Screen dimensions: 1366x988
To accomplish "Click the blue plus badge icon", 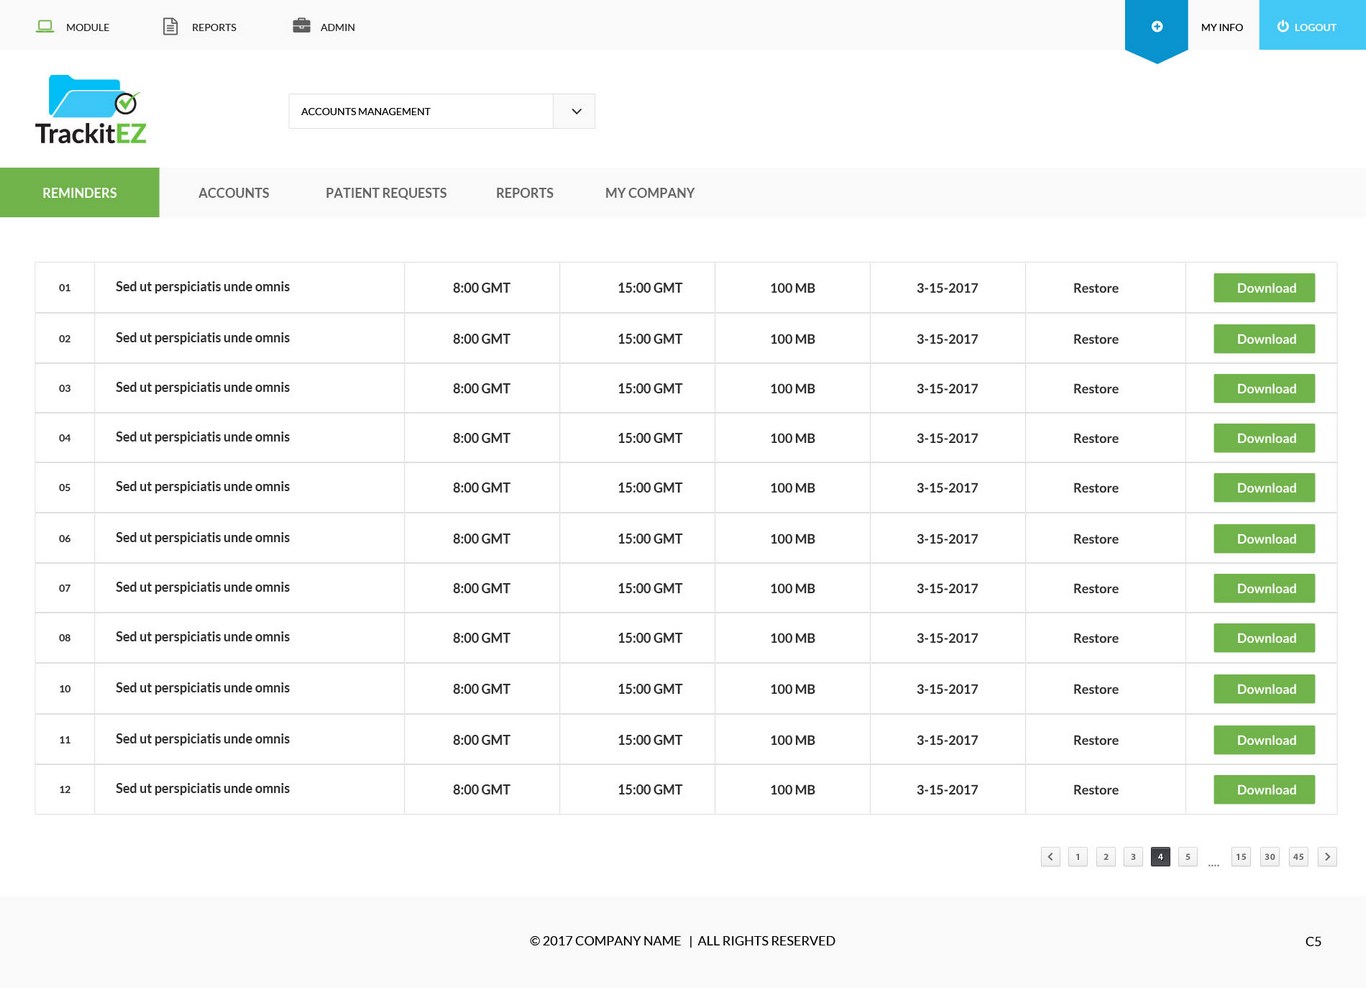I will (x=1156, y=27).
